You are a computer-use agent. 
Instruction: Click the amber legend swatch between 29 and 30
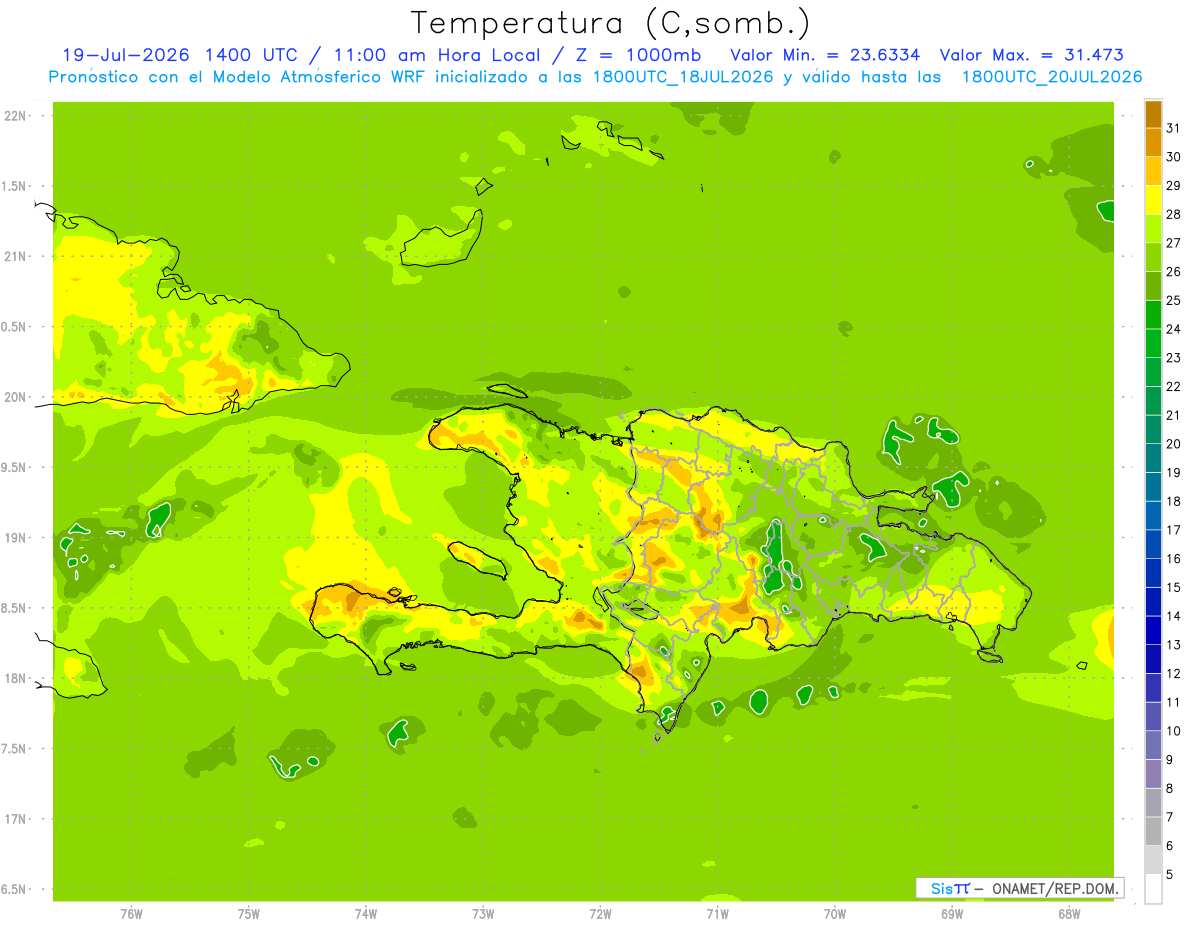[1153, 171]
